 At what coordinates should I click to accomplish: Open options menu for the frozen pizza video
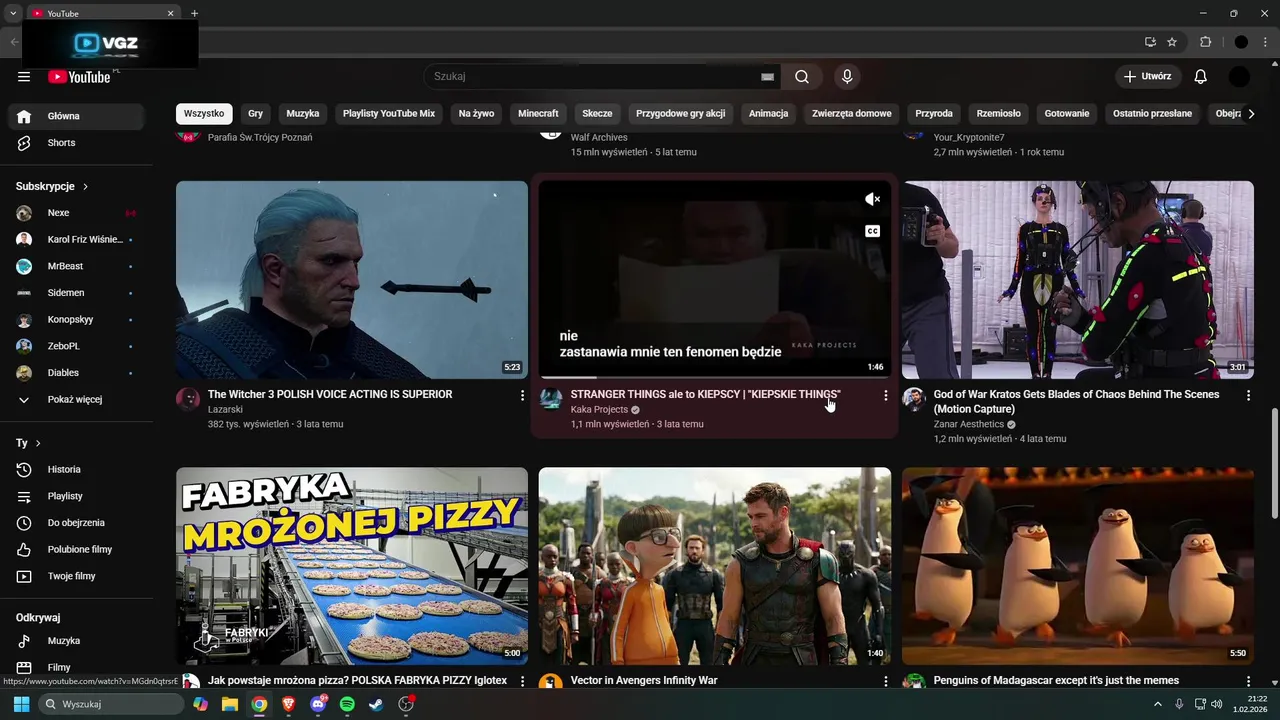tap(522, 681)
